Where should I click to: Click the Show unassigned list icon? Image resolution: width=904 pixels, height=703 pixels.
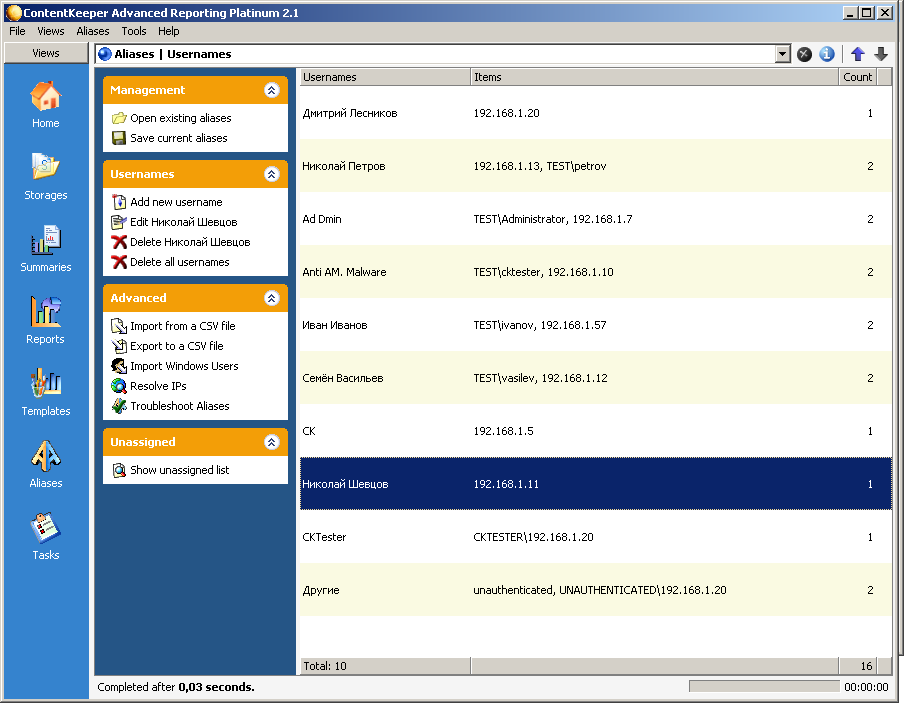pos(119,470)
